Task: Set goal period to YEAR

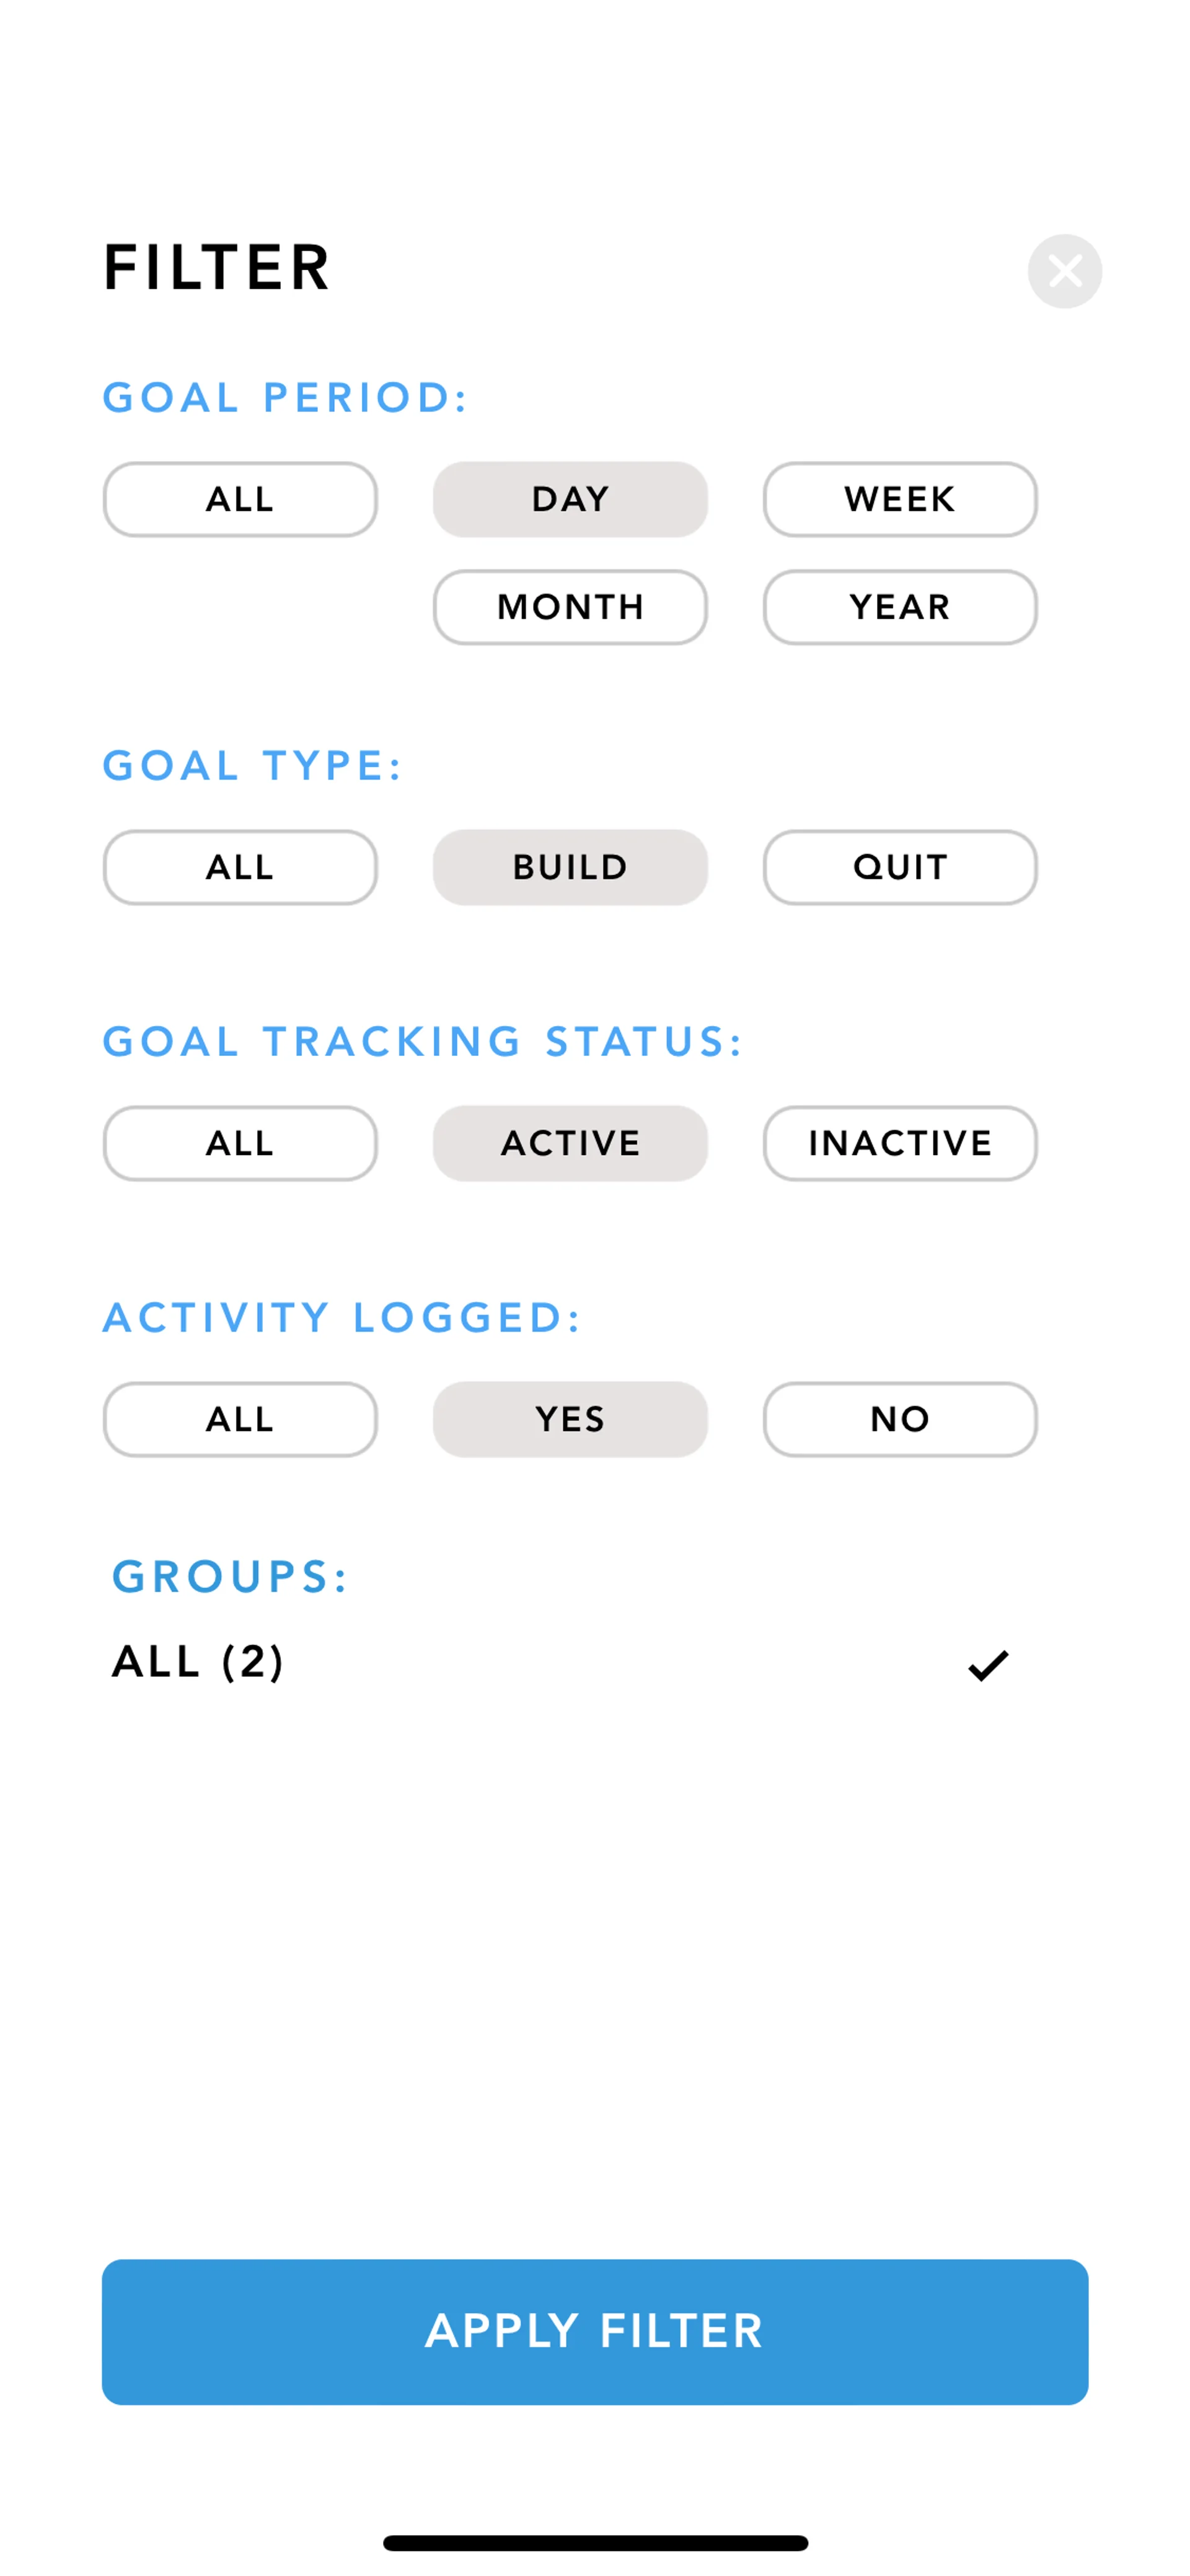Action: (899, 607)
